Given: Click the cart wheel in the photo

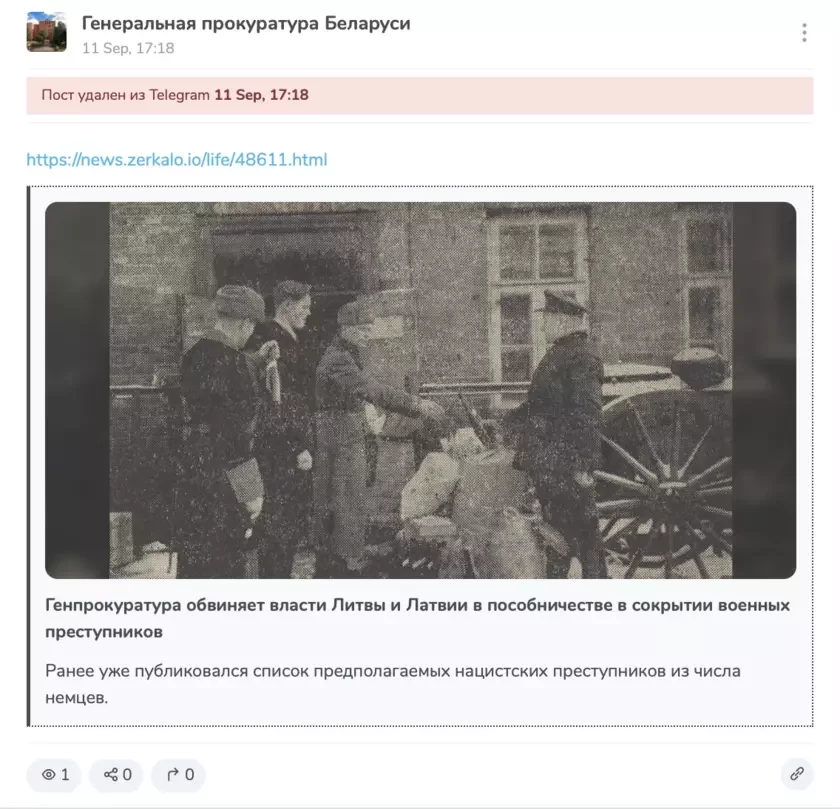Looking at the screenshot, I should [664, 482].
